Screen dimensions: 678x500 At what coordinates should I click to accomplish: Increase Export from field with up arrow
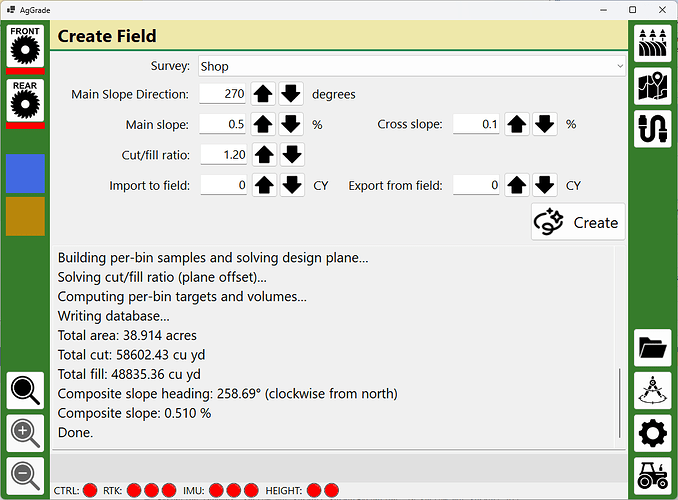point(517,186)
